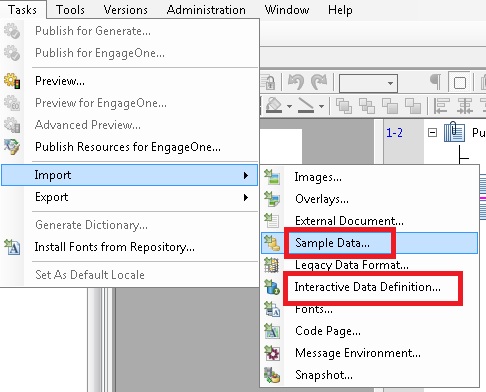This screenshot has width=486, height=392.
Task: Choose Publish Resources for EngageOne...
Action: pyautogui.click(x=128, y=147)
